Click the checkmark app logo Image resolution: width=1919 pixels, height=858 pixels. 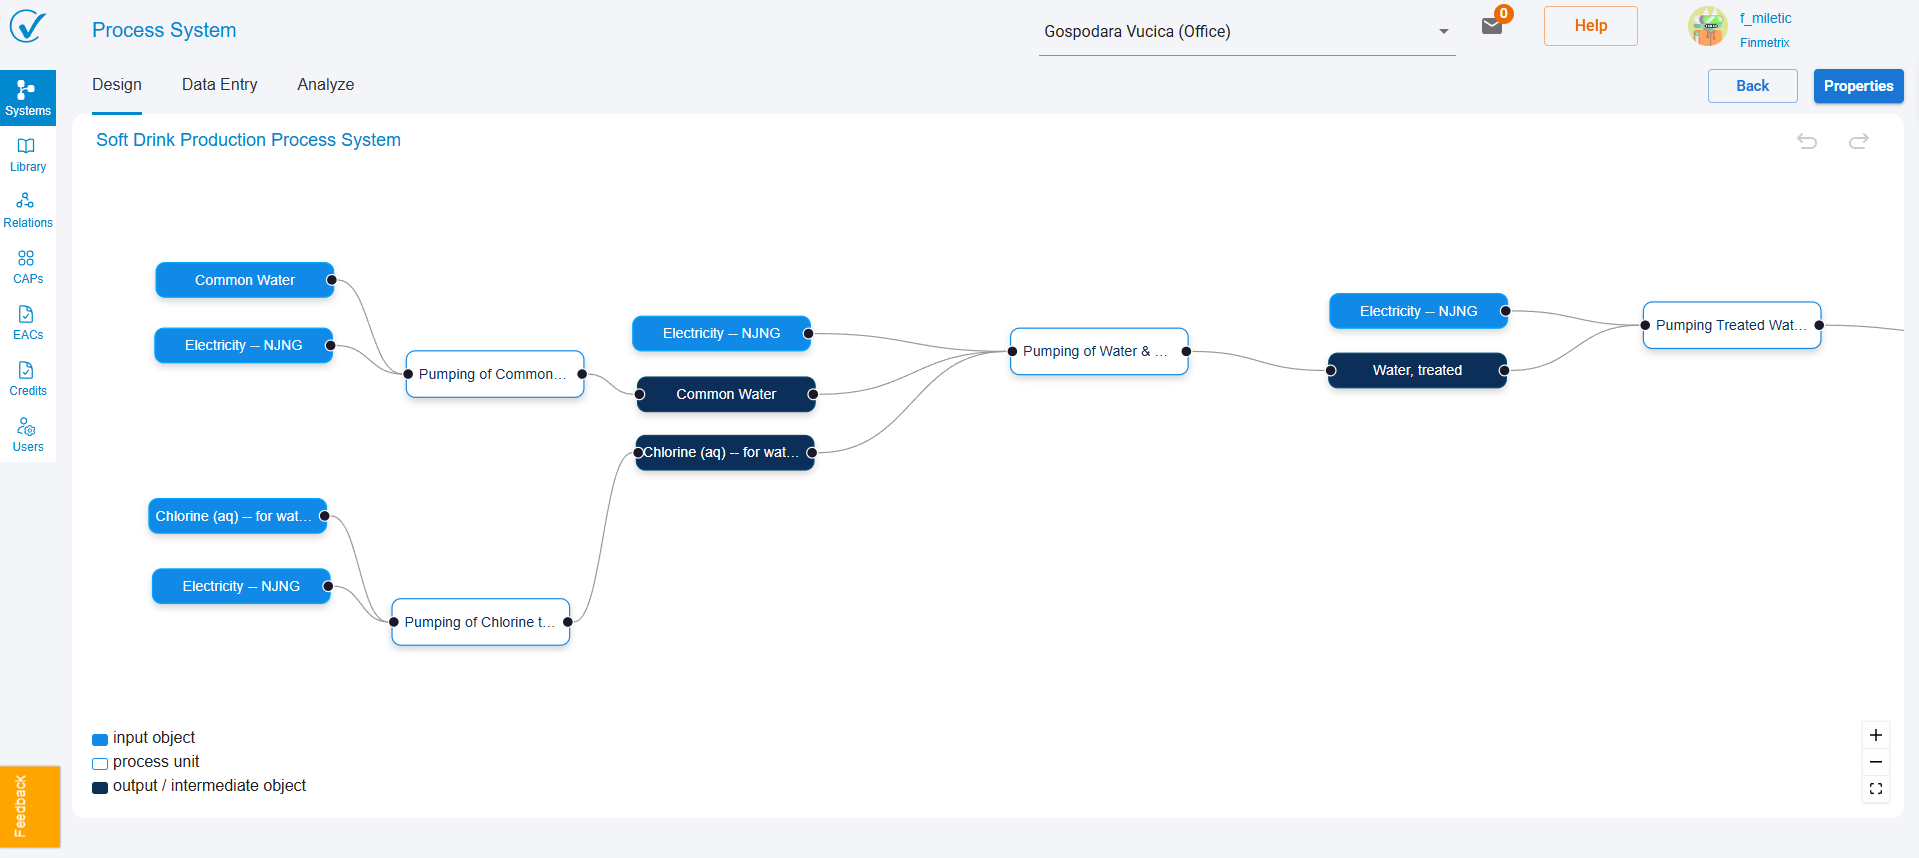(28, 26)
